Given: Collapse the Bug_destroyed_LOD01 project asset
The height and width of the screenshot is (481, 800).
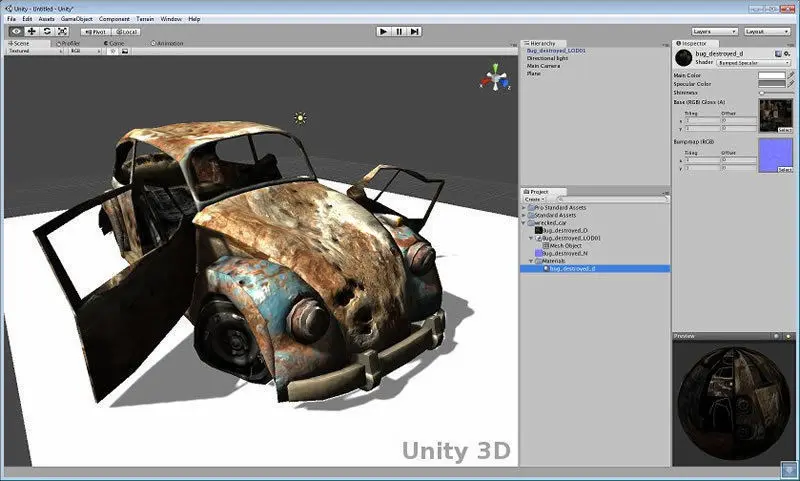Looking at the screenshot, I should pyautogui.click(x=531, y=238).
